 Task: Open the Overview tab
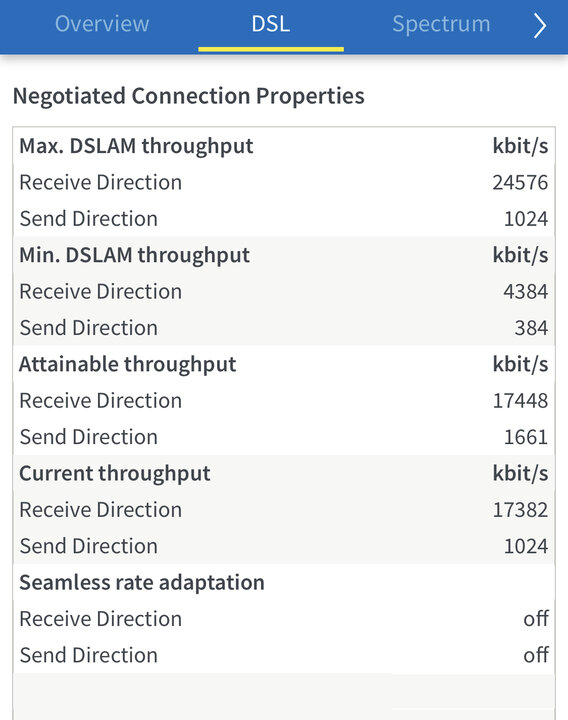tap(102, 24)
